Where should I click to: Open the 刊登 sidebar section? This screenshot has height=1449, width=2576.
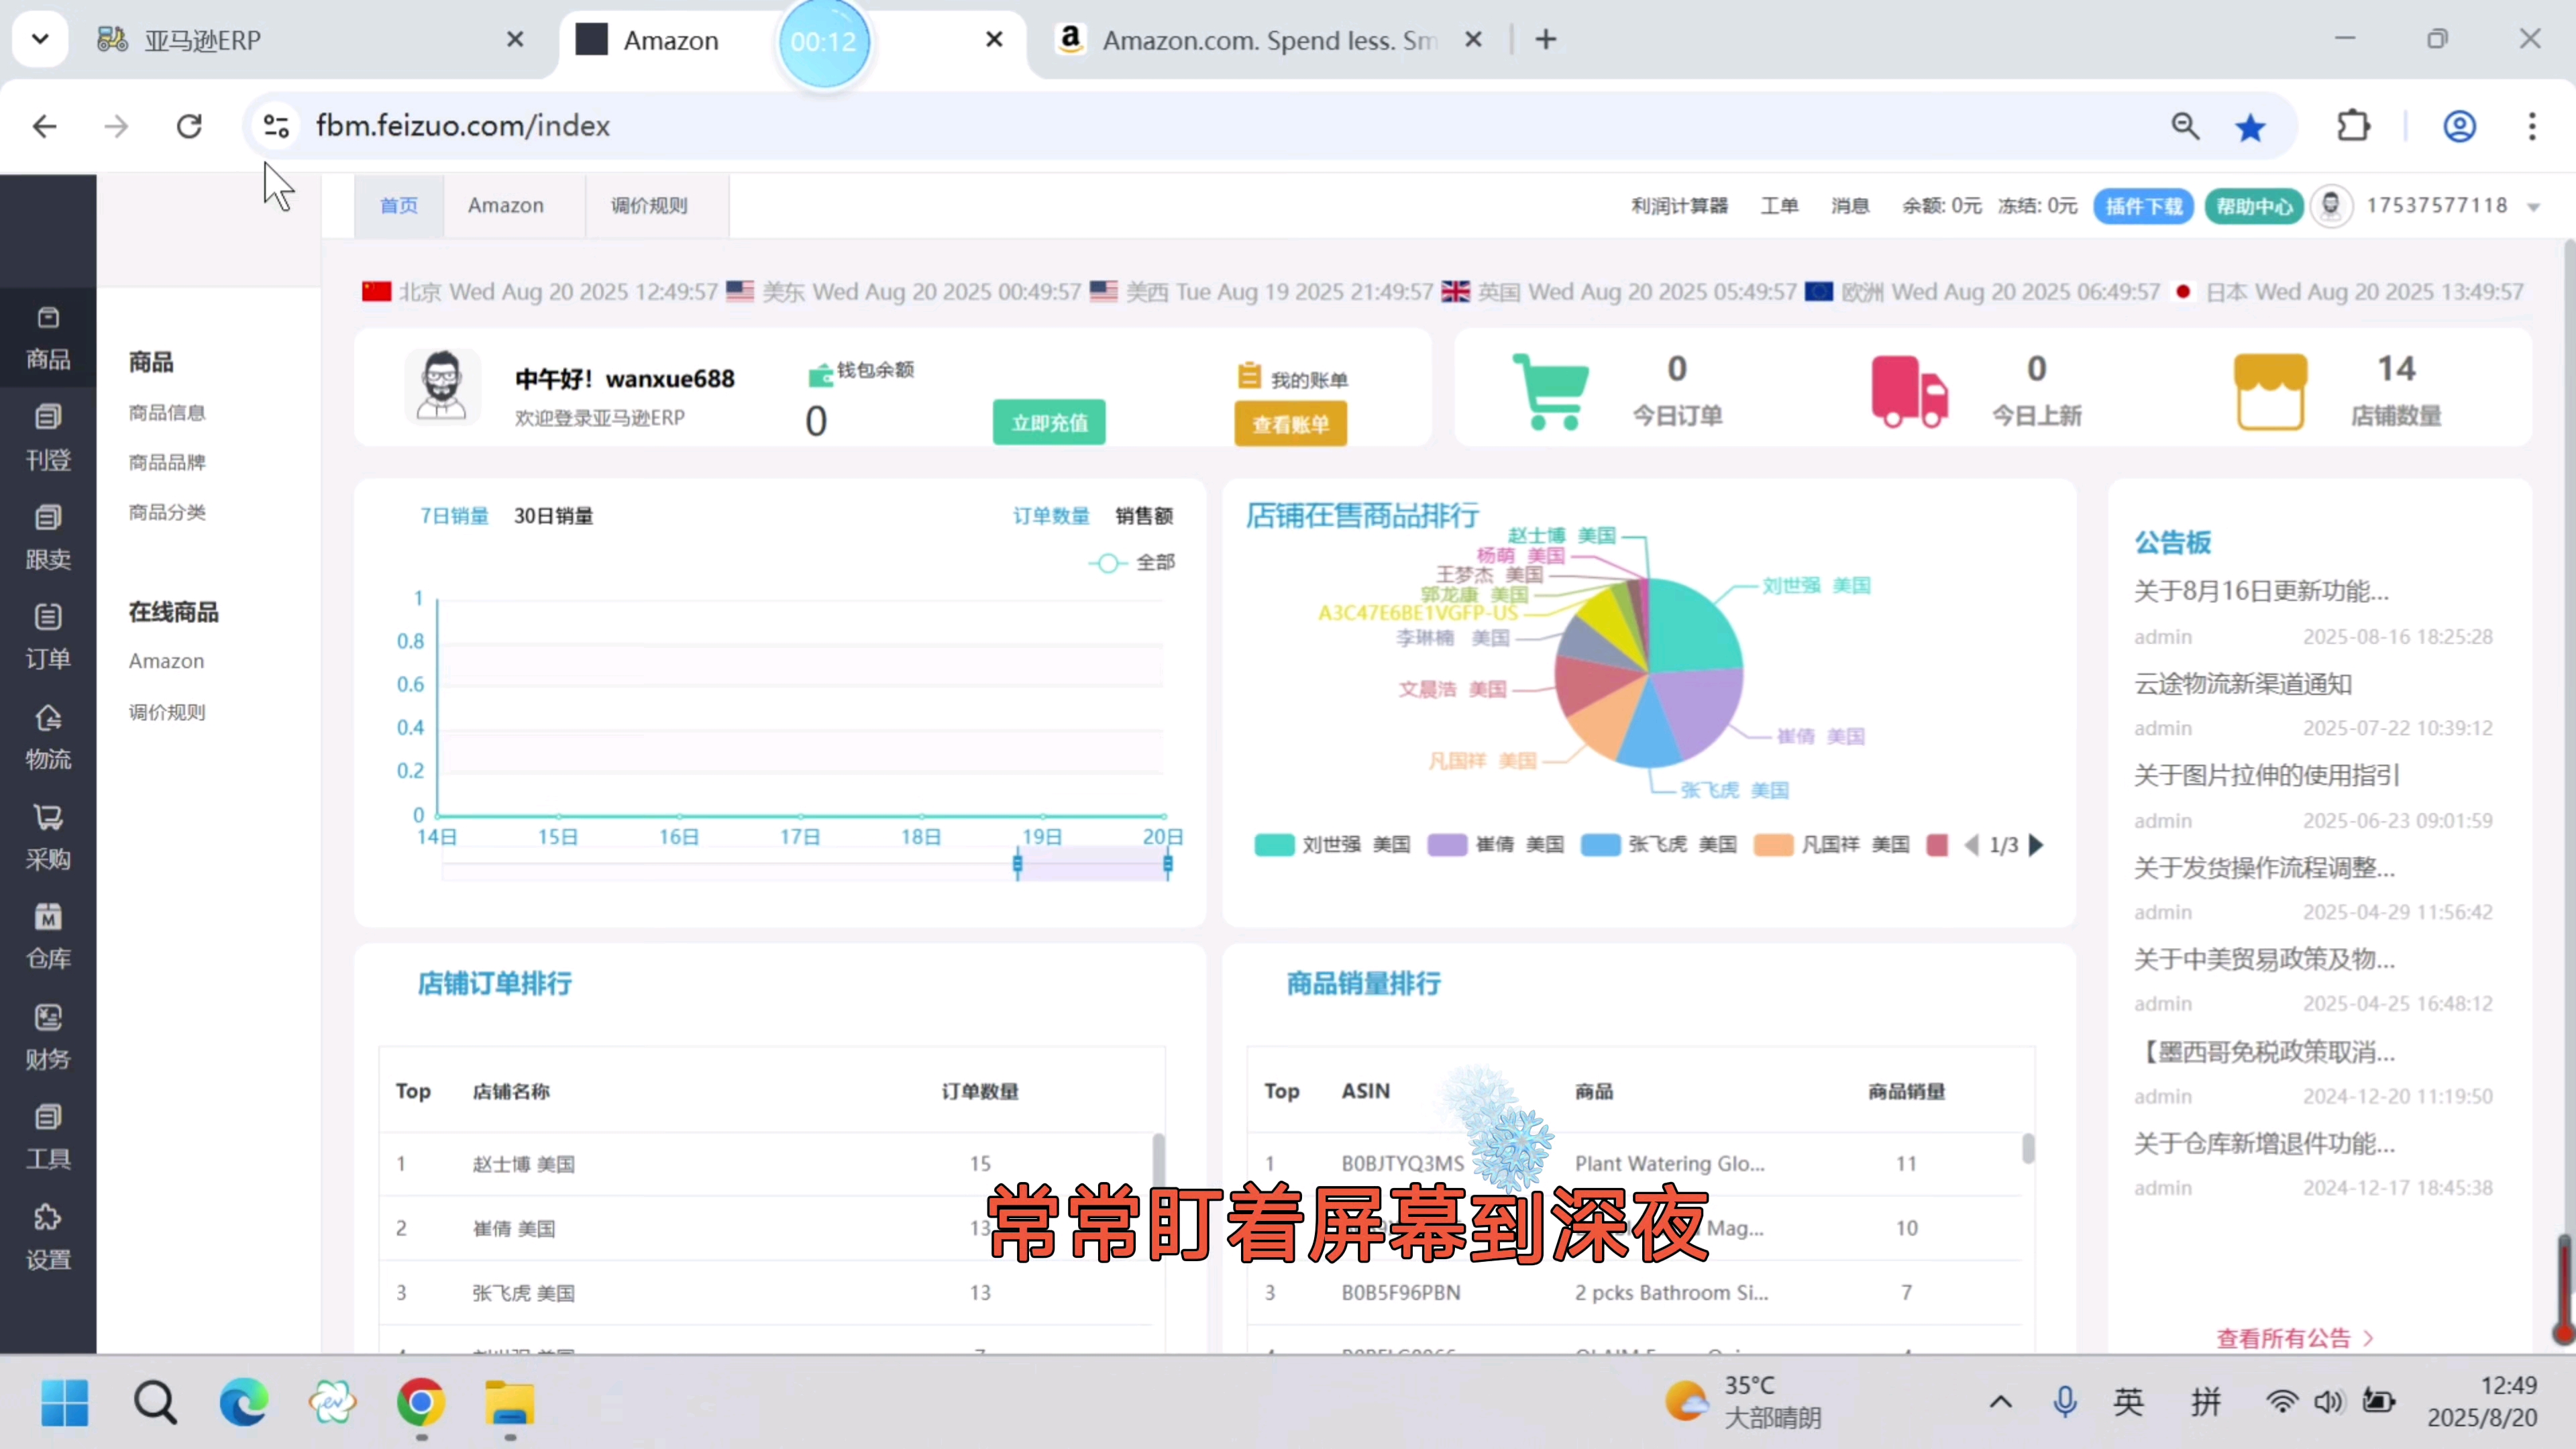tap(48, 438)
